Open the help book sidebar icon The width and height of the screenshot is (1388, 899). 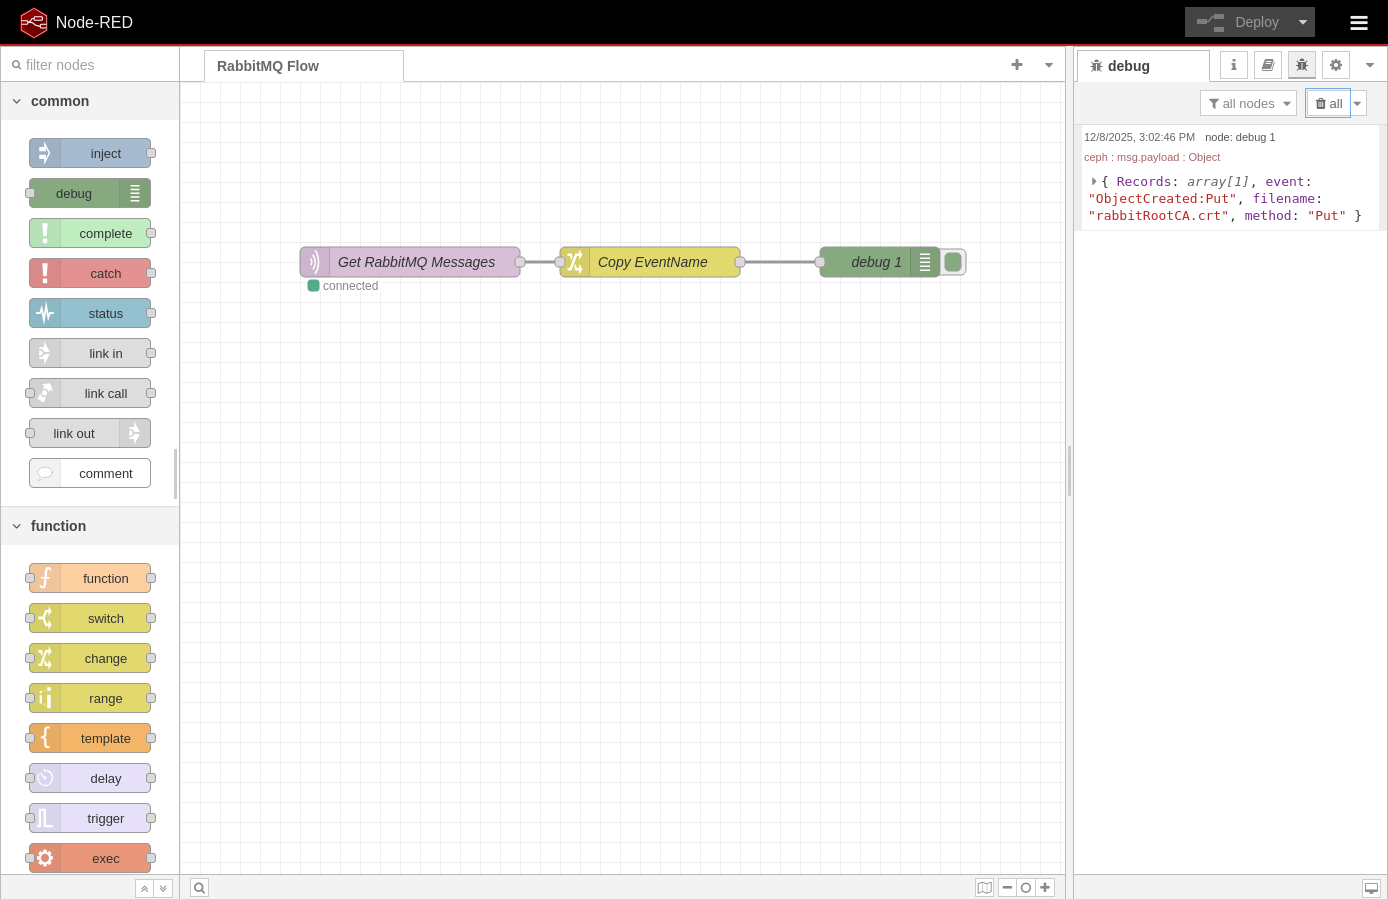[x=1267, y=65]
